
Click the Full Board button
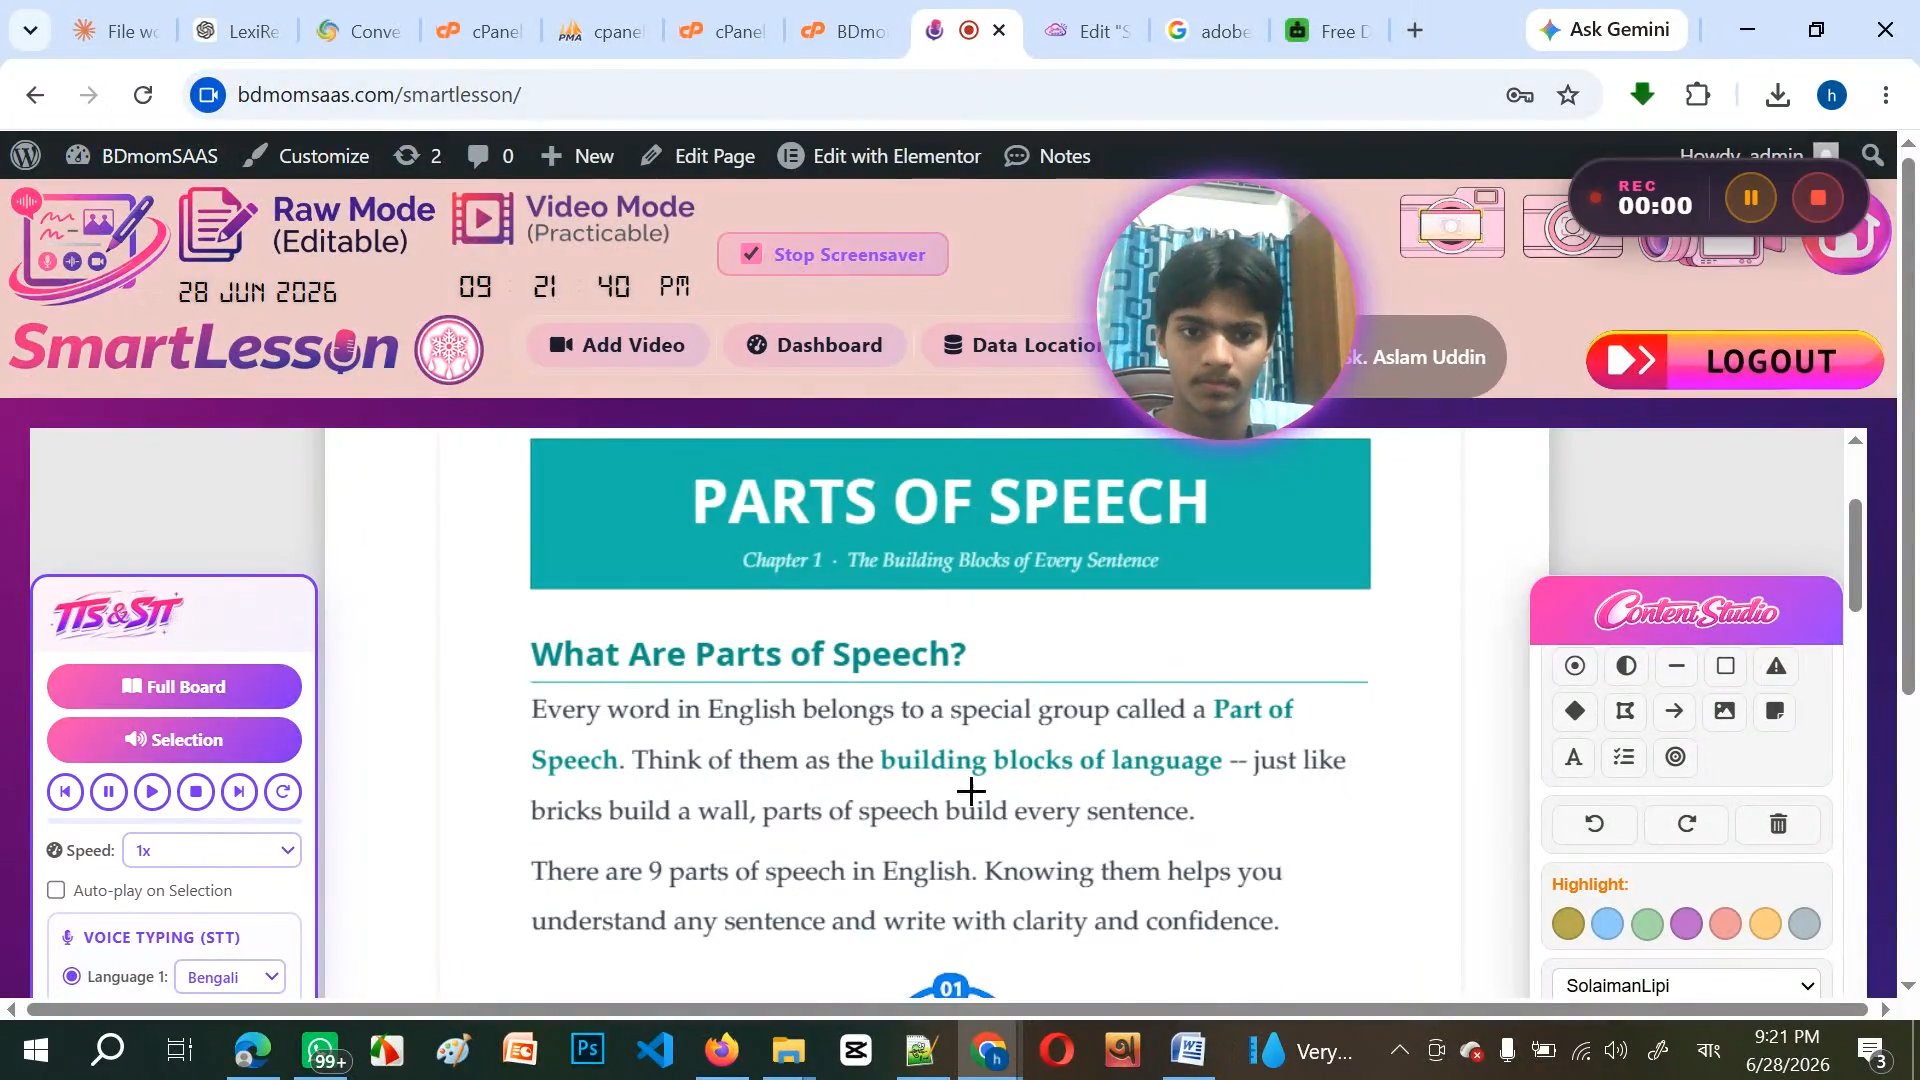coord(174,686)
